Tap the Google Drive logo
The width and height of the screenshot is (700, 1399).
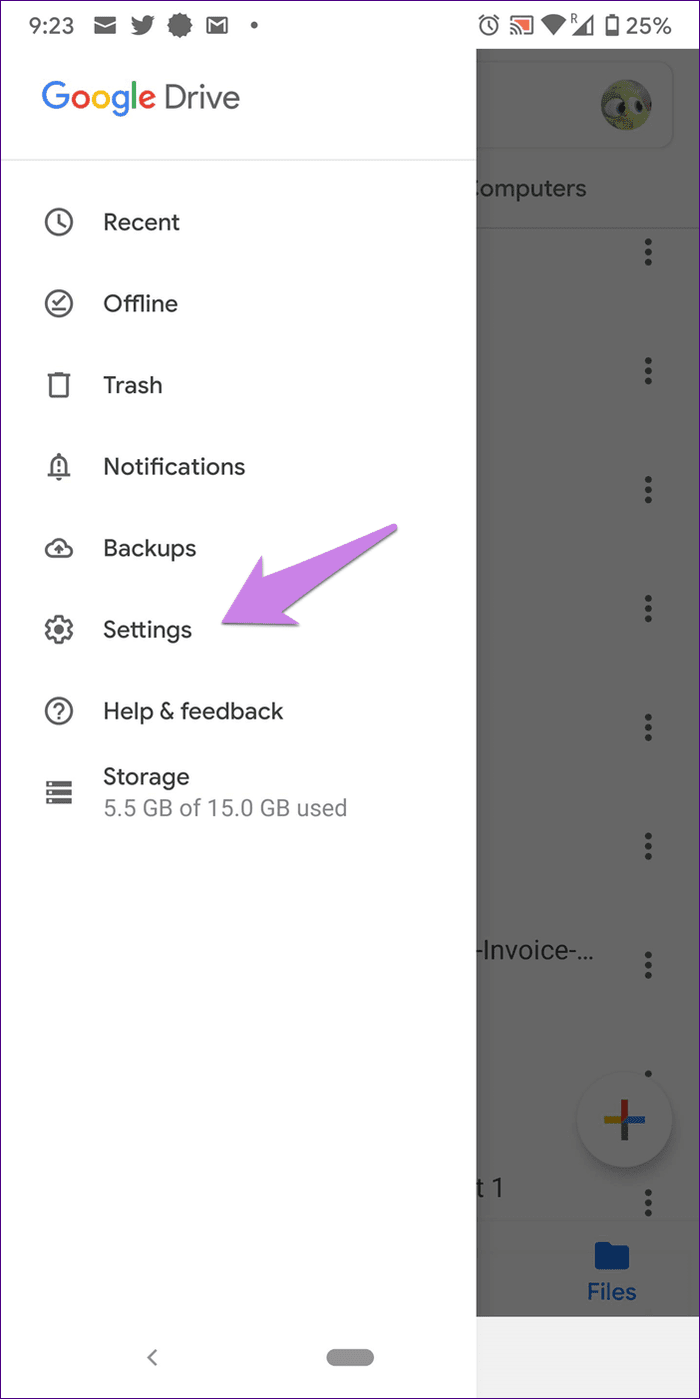click(141, 98)
